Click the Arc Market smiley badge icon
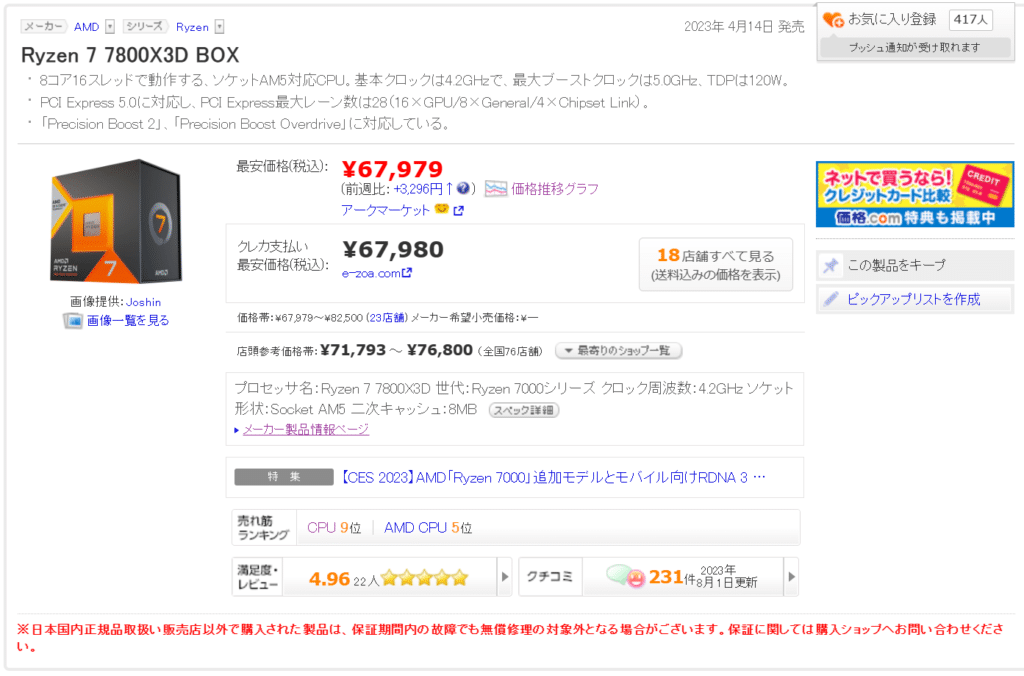 (x=441, y=209)
